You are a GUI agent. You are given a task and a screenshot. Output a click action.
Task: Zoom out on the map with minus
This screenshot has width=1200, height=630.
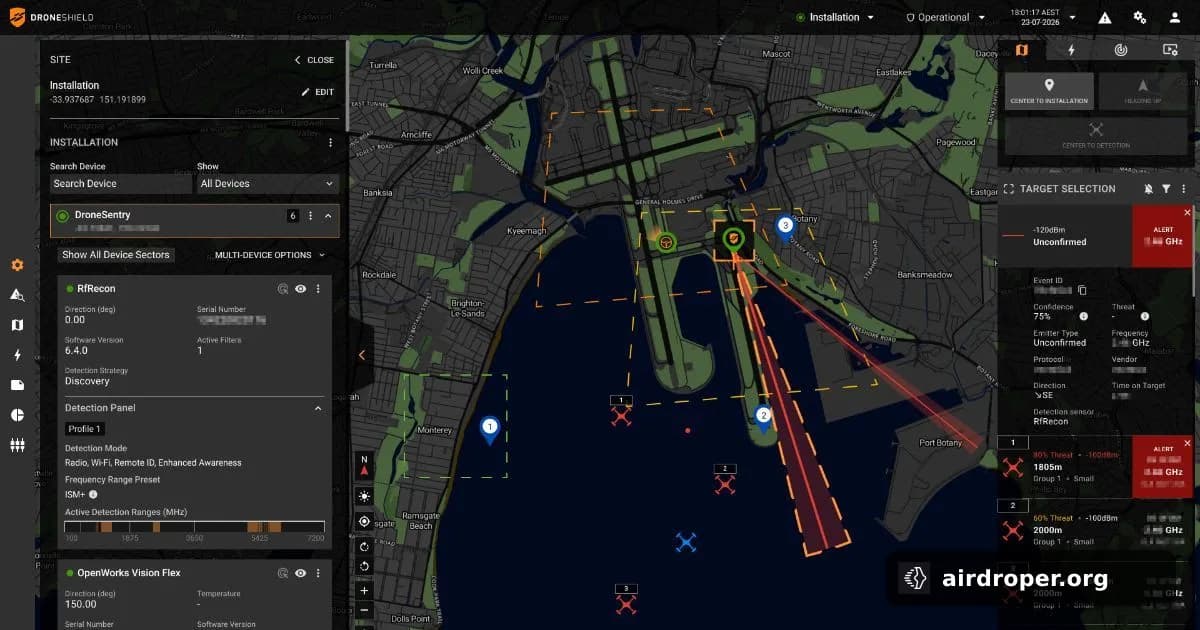(364, 610)
